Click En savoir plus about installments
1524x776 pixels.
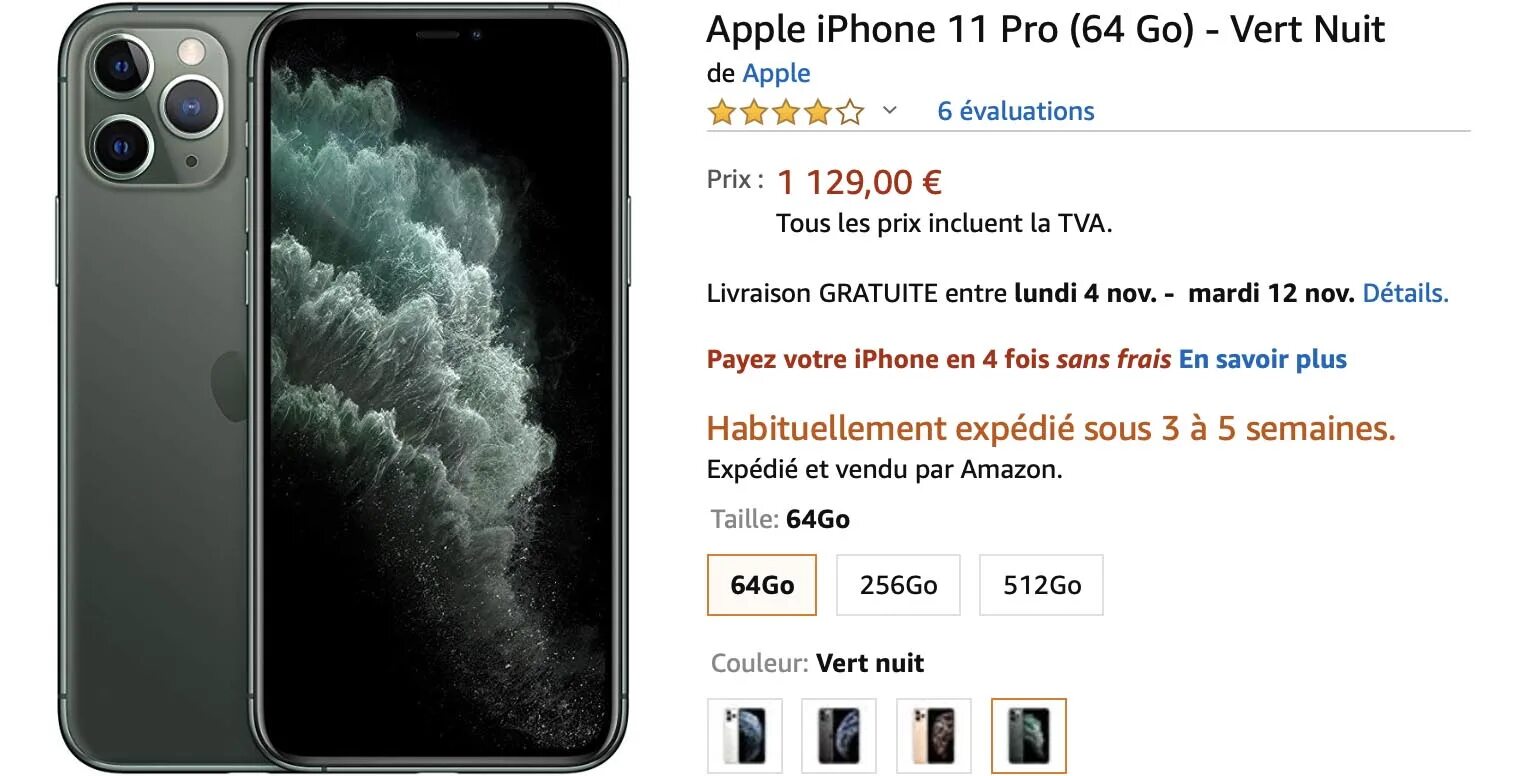pyautogui.click(x=1263, y=359)
